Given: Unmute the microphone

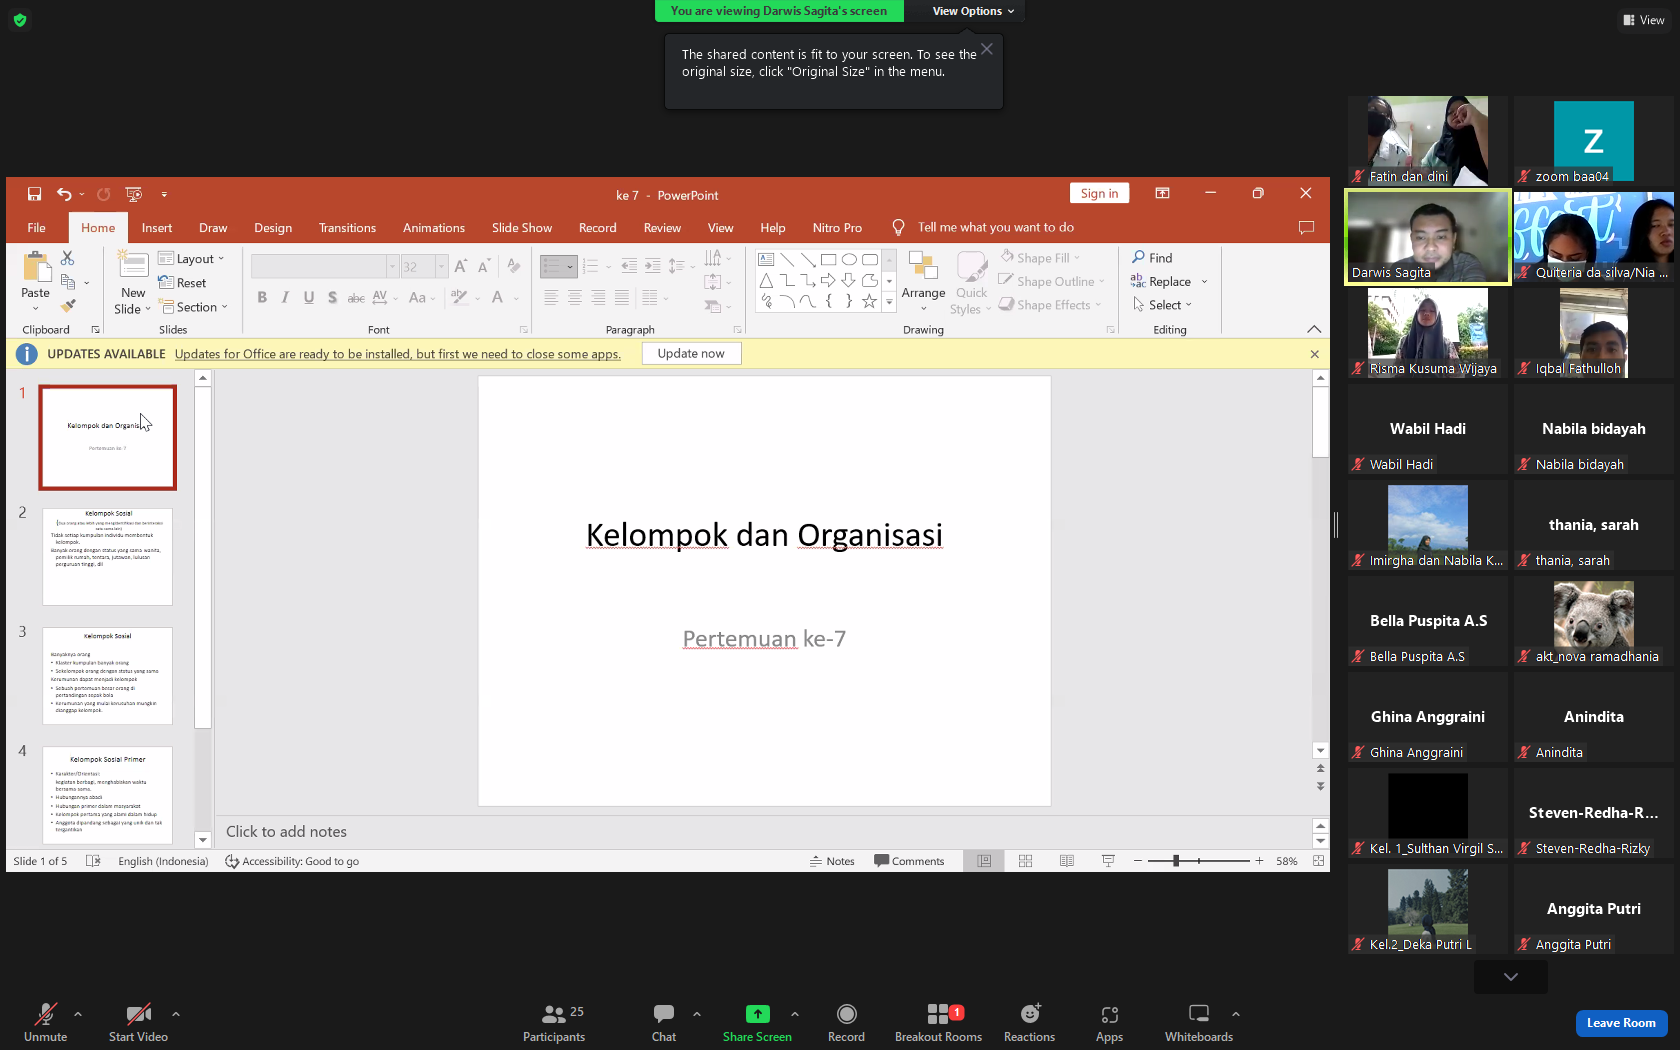Looking at the screenshot, I should (45, 1023).
